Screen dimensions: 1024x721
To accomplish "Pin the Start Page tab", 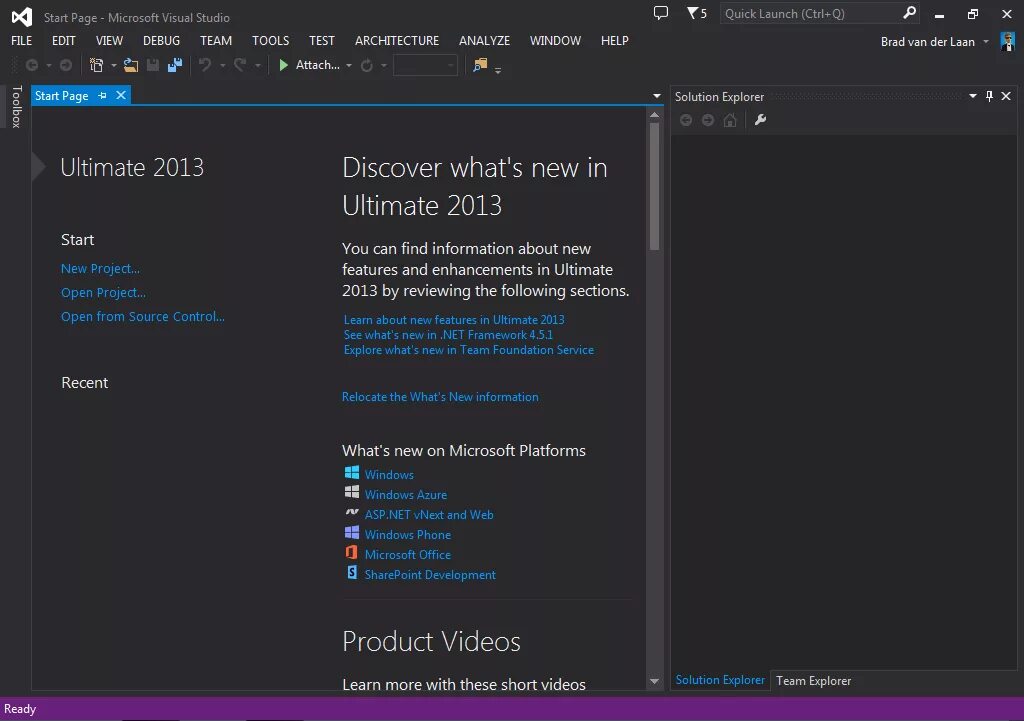I will [x=103, y=95].
